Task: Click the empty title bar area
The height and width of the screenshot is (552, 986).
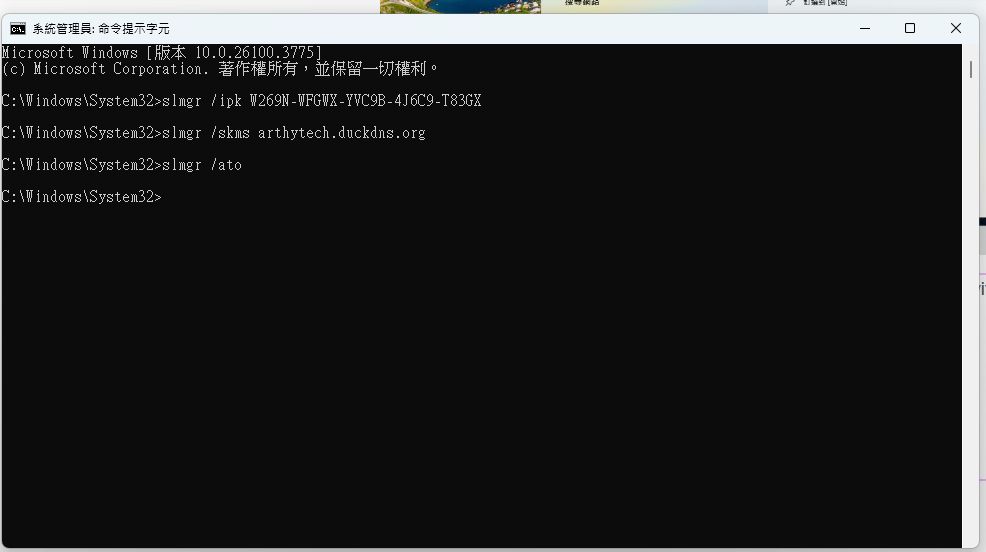Action: pos(503,29)
